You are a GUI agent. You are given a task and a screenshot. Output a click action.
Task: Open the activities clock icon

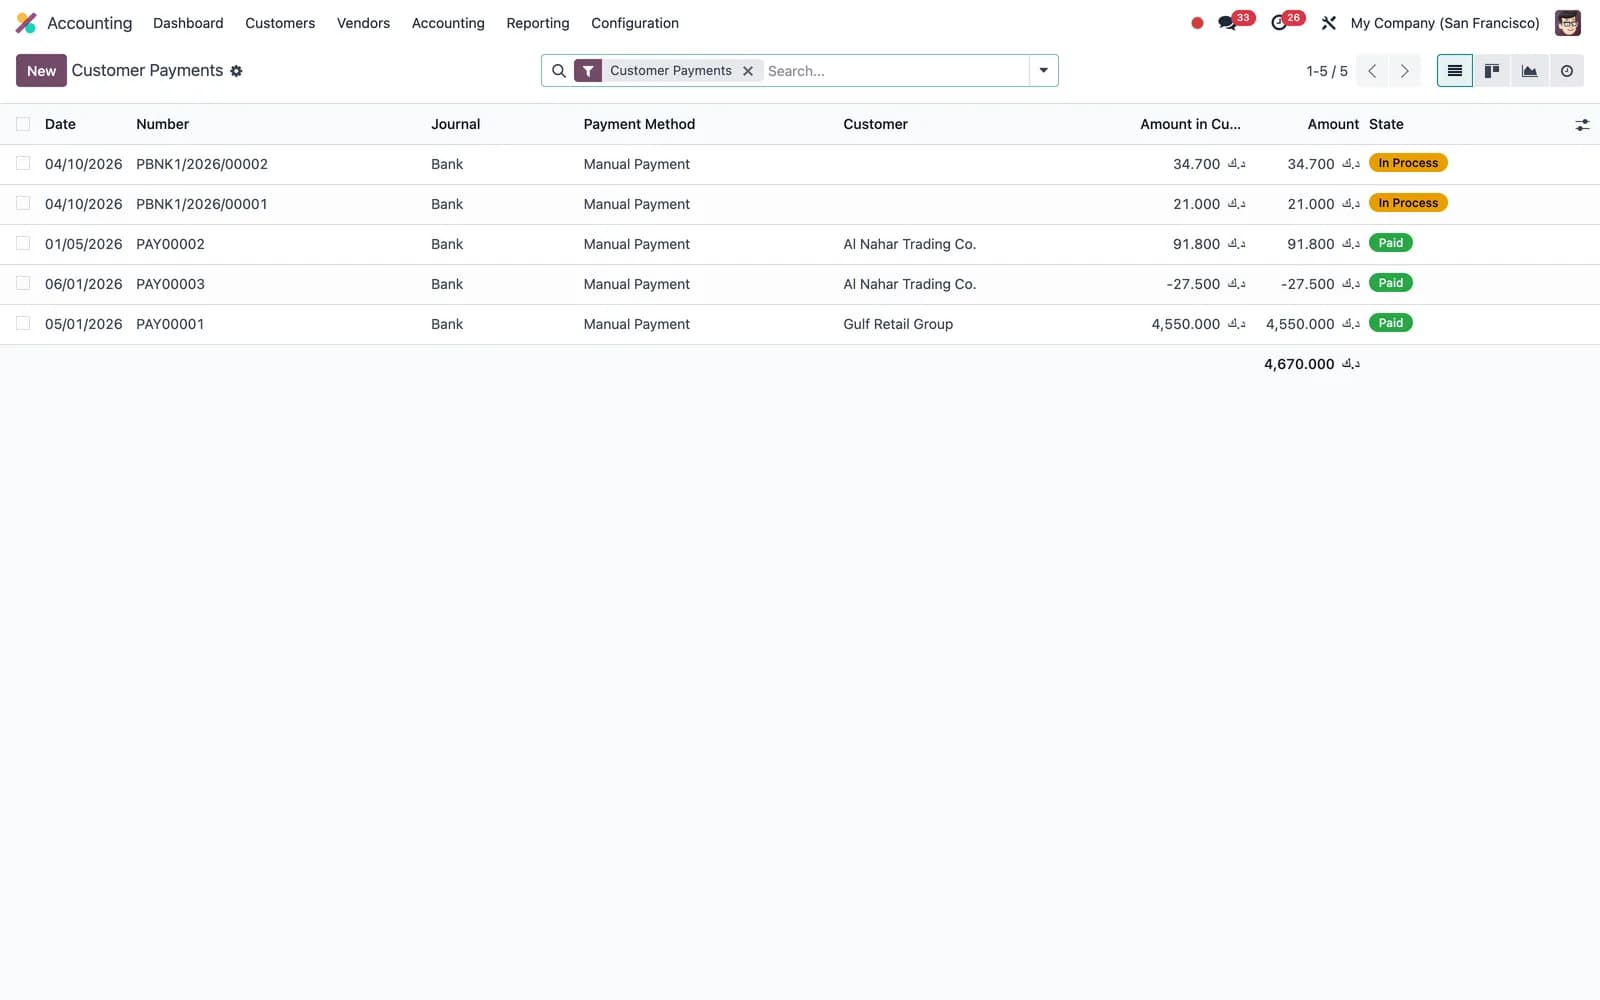1279,23
